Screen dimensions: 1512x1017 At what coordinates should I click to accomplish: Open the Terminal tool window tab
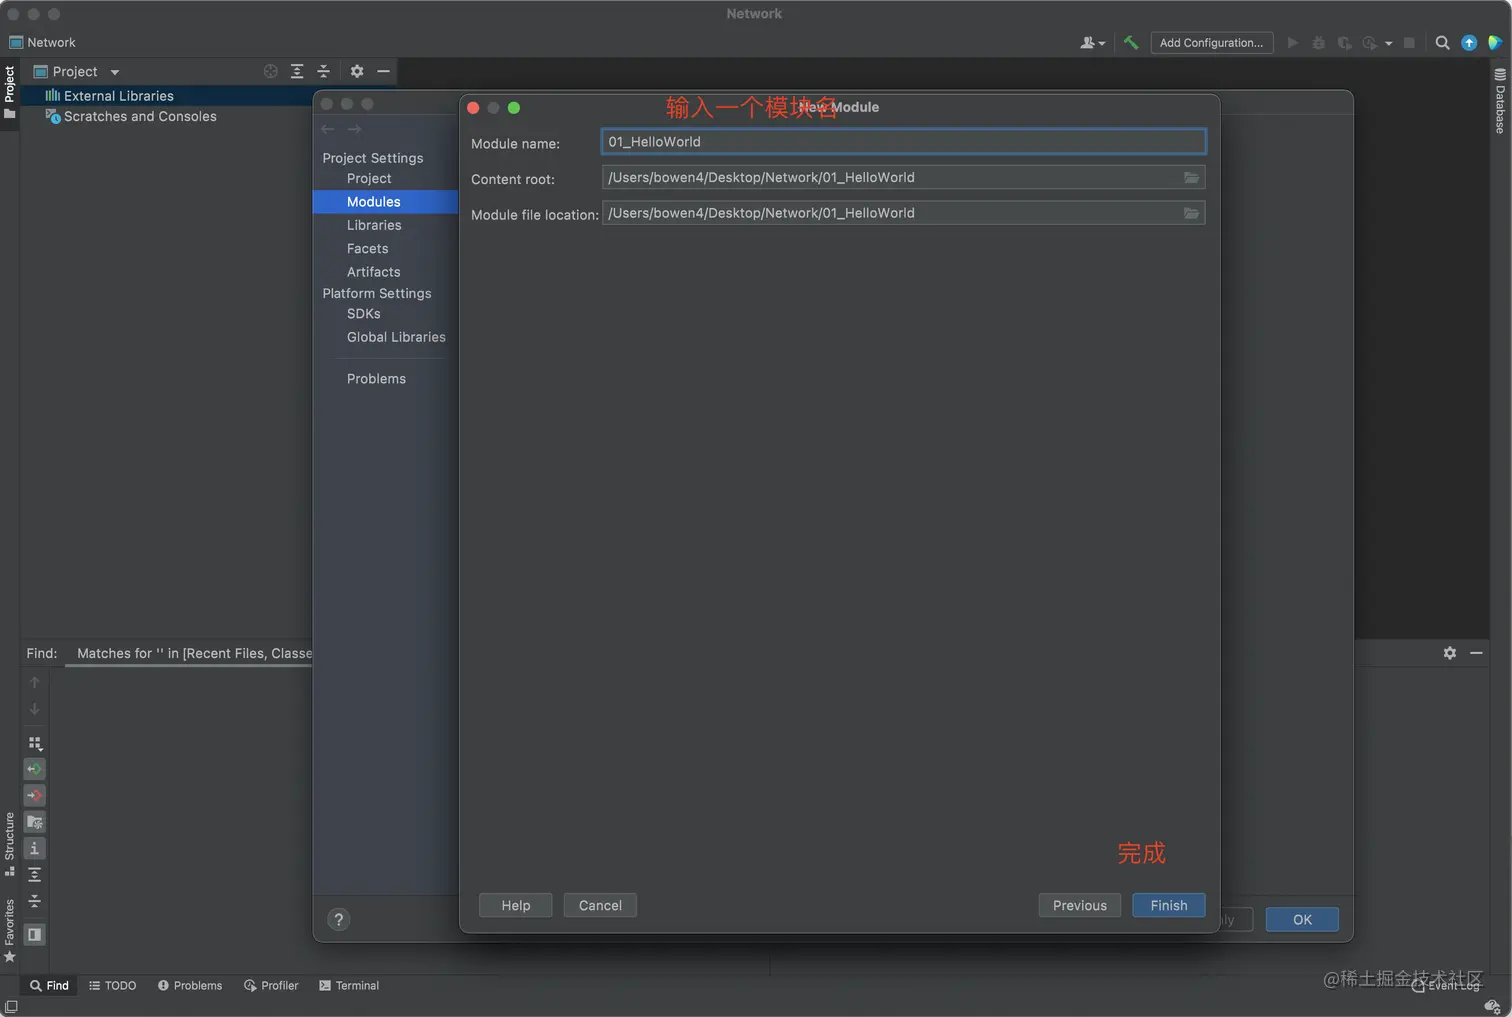(x=348, y=986)
